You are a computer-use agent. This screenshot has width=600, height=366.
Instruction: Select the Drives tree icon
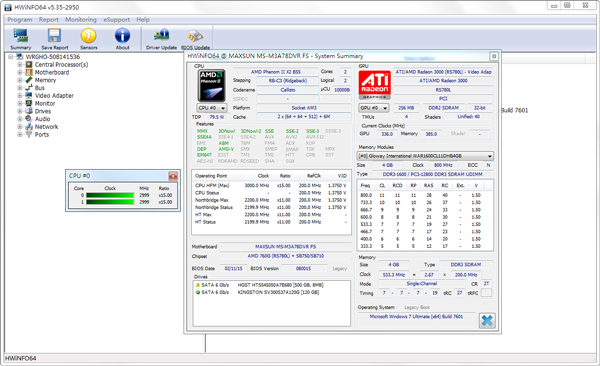tap(29, 111)
